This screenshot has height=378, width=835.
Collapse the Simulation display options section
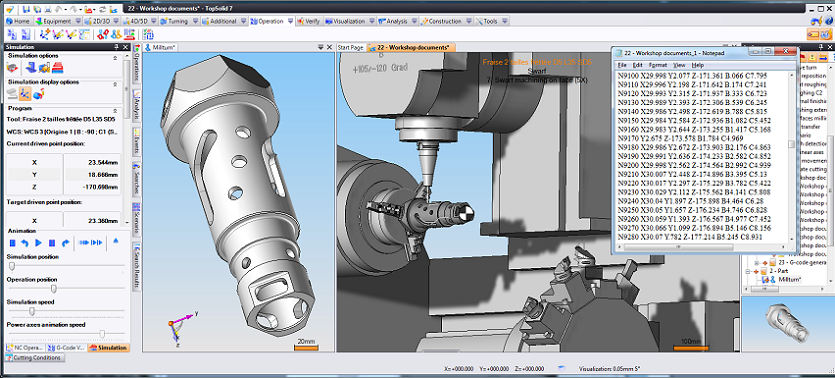point(116,83)
